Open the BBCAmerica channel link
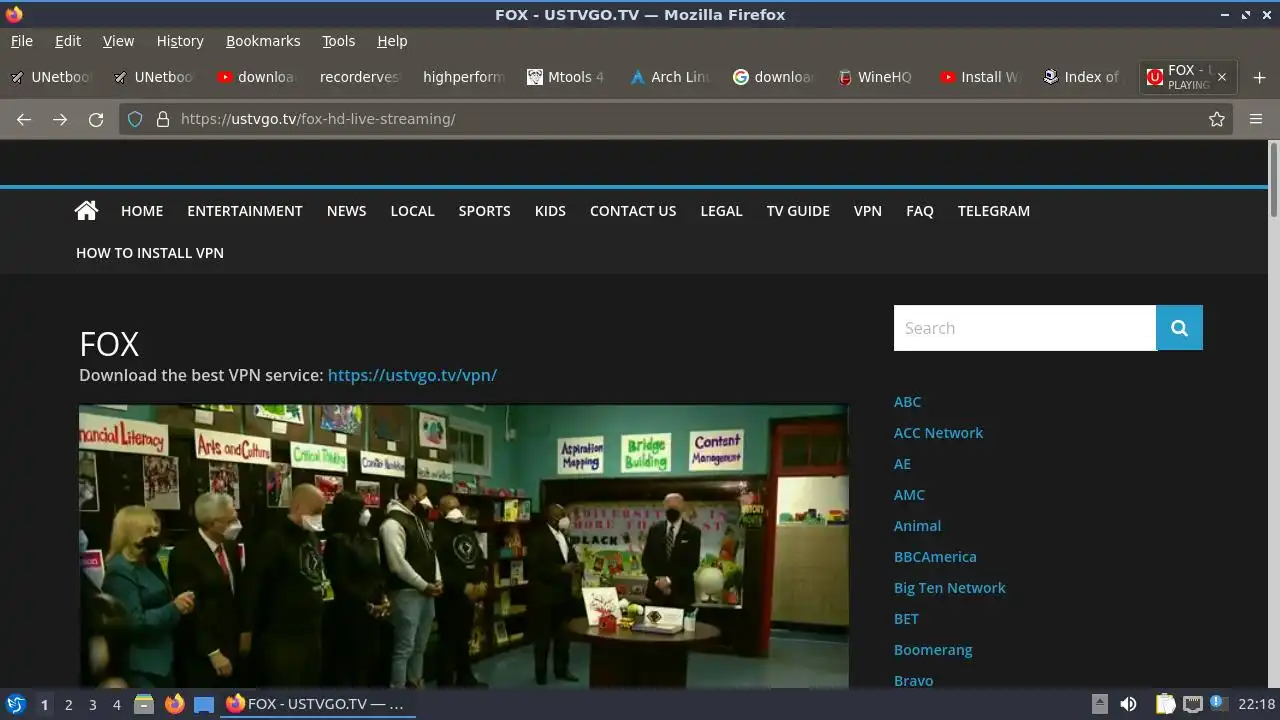 click(x=935, y=557)
